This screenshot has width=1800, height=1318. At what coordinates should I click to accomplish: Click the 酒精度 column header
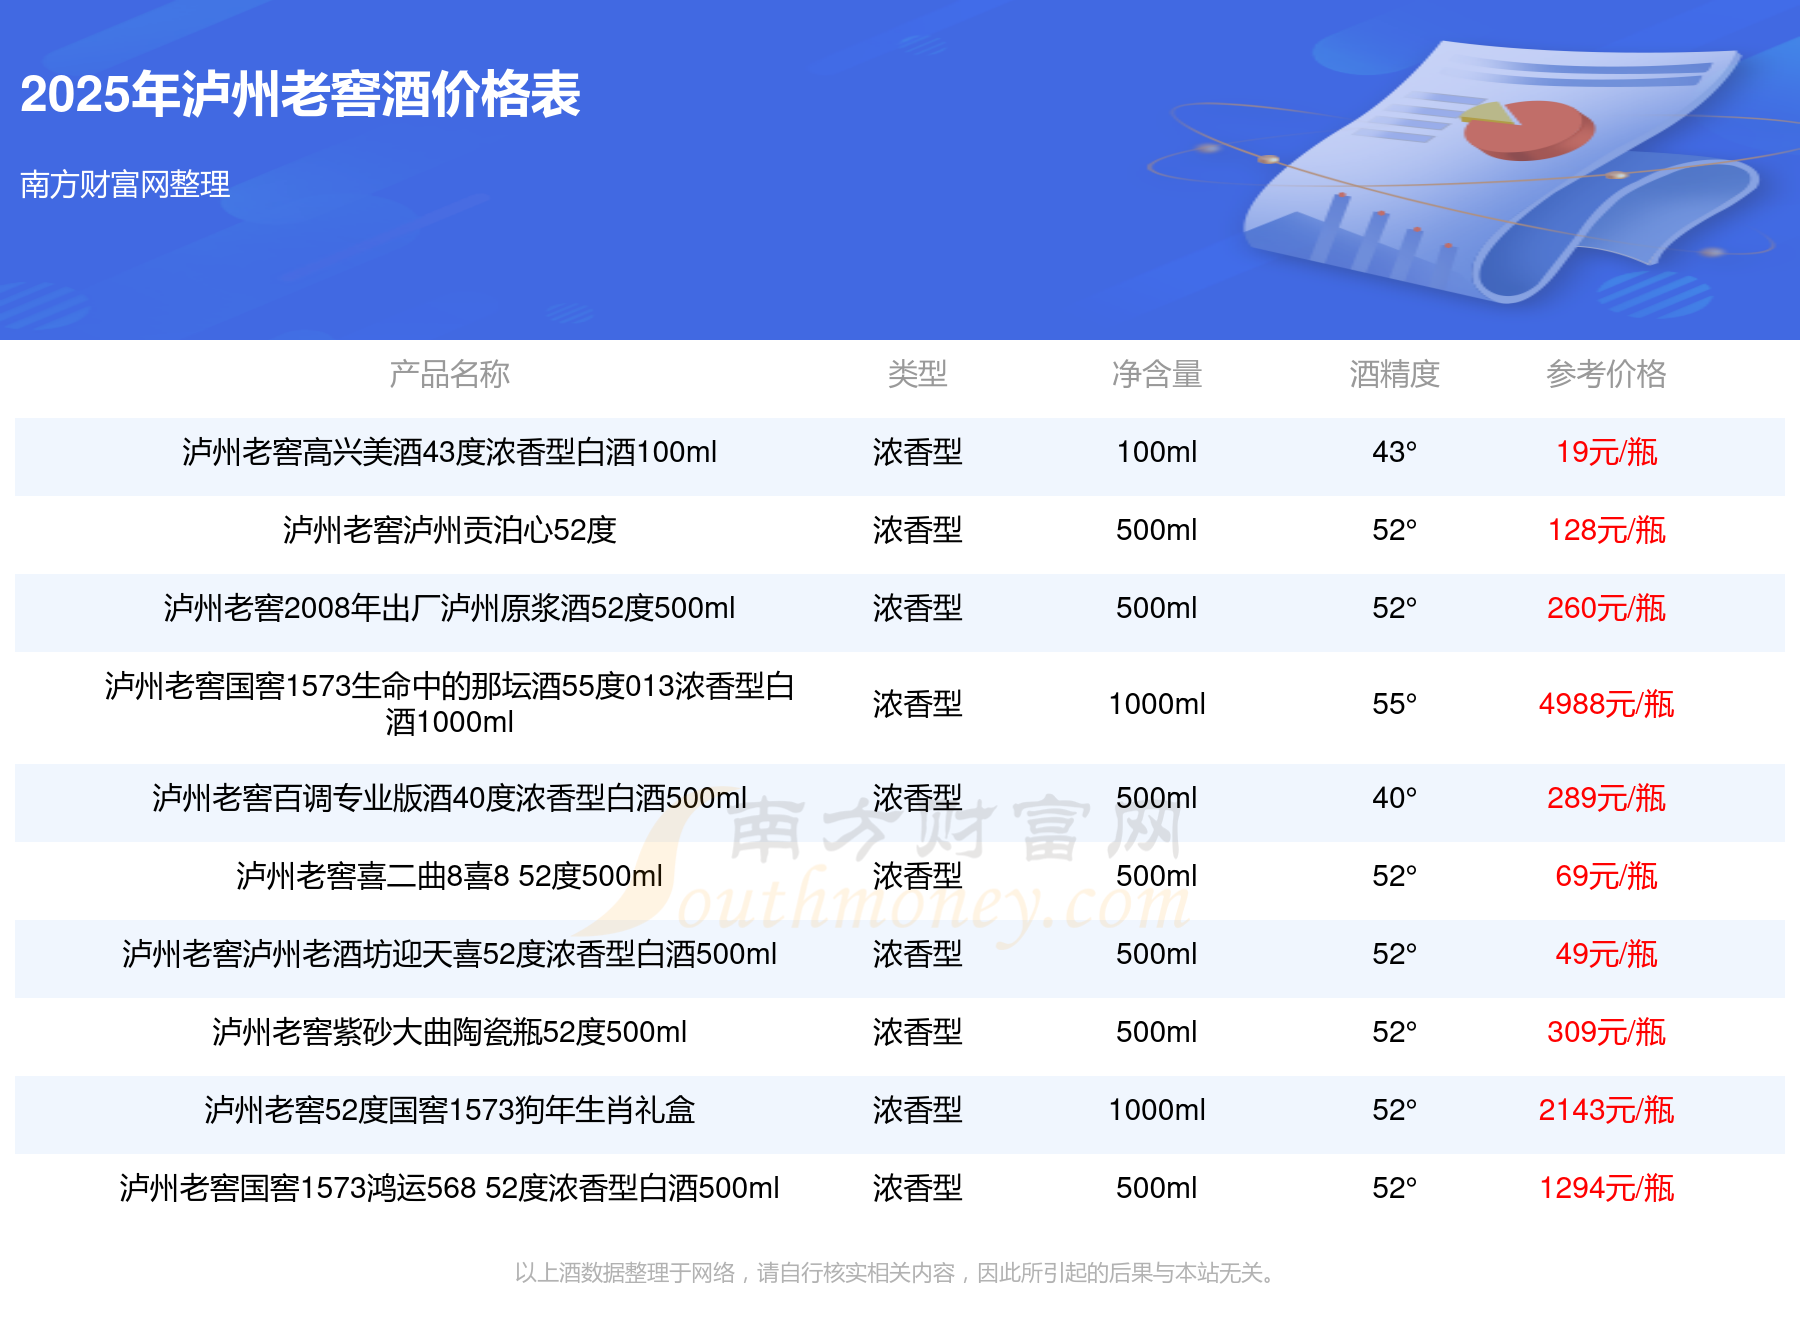pos(1394,374)
